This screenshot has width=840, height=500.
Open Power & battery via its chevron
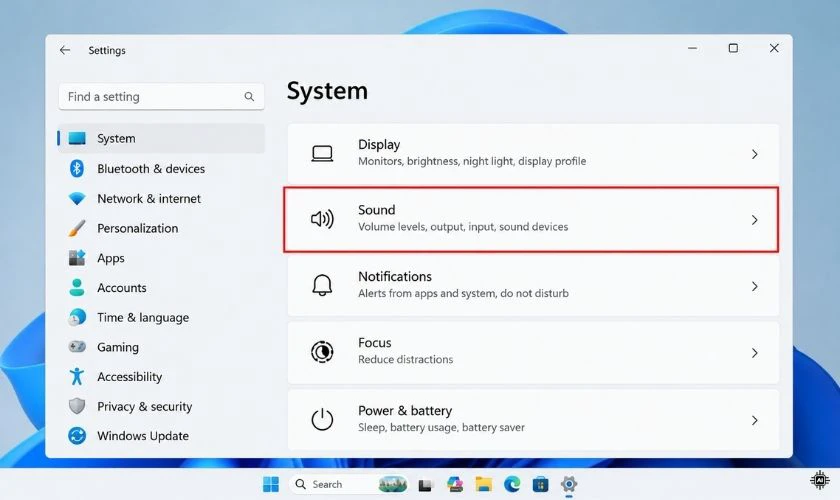(754, 420)
